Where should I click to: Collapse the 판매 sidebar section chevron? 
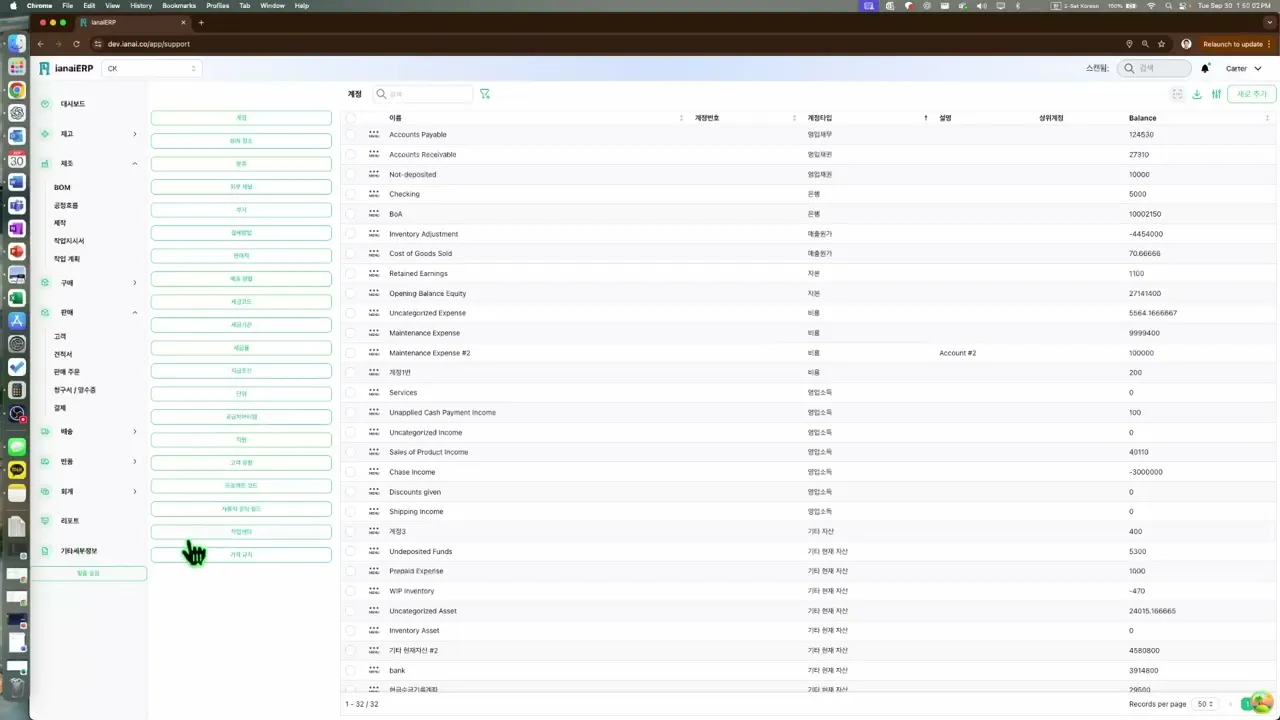(x=135, y=312)
